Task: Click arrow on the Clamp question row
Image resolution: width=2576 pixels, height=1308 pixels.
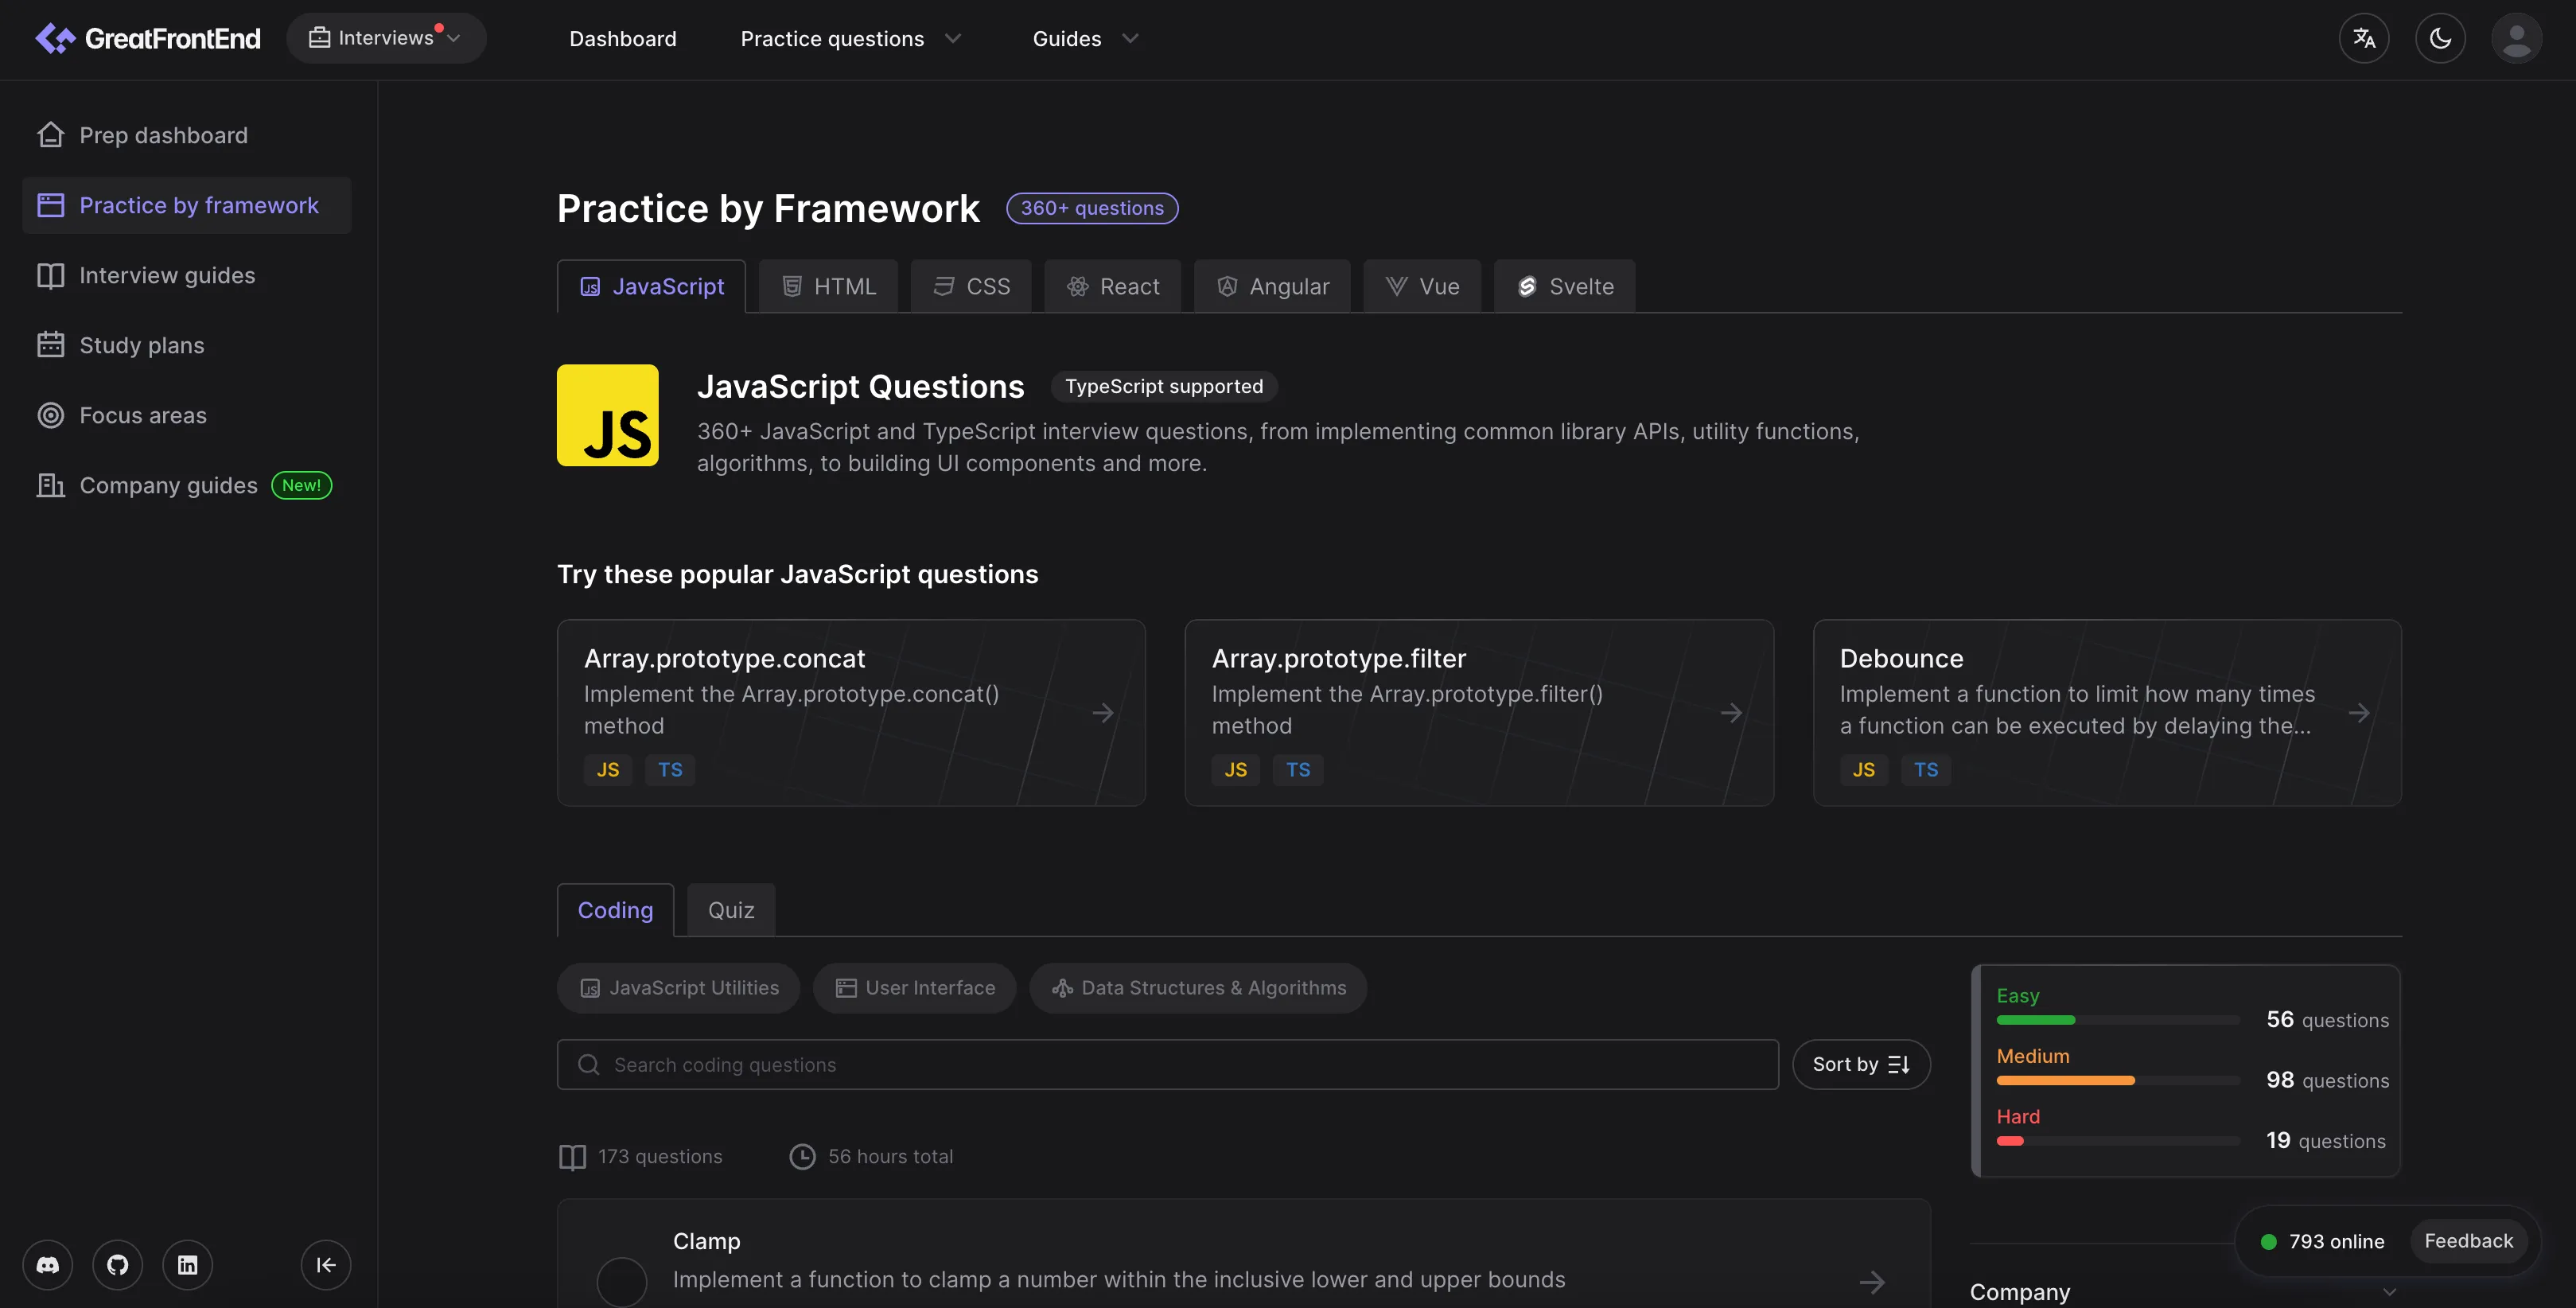Action: [1872, 1281]
